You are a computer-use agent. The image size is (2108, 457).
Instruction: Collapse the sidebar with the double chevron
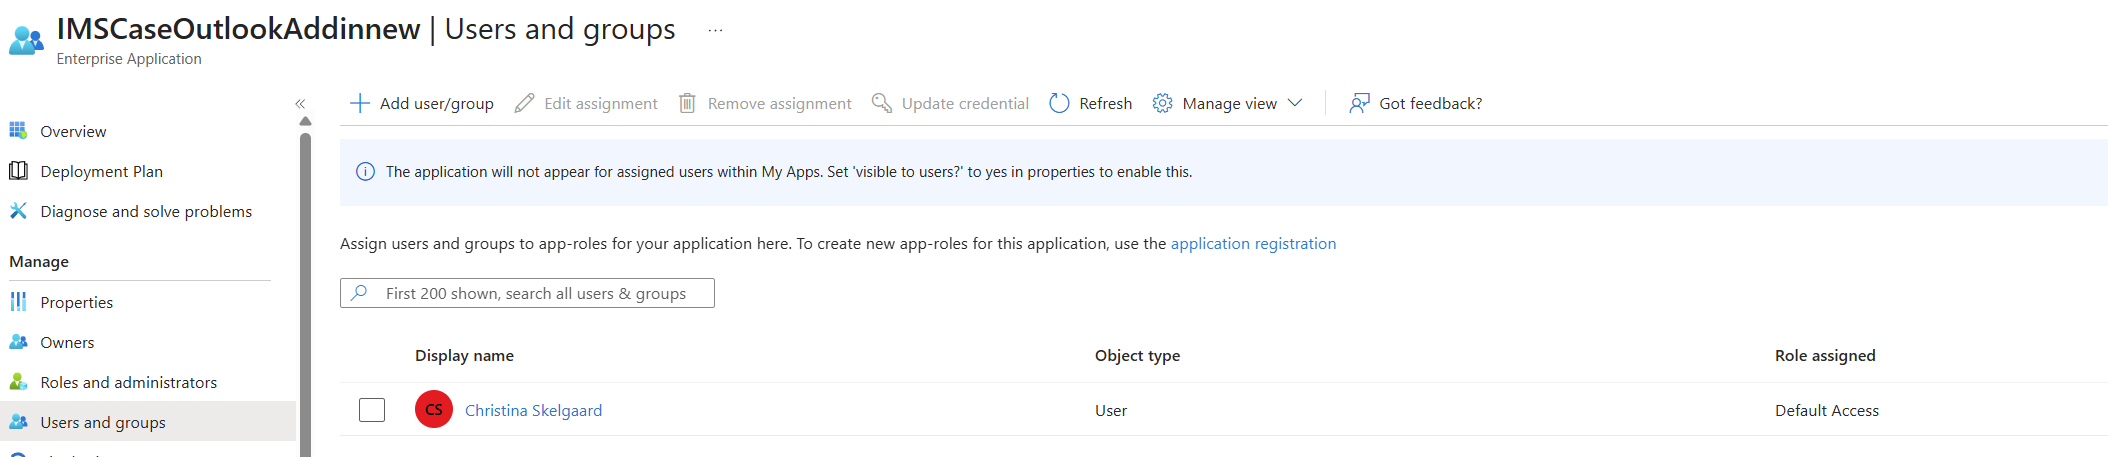[300, 103]
